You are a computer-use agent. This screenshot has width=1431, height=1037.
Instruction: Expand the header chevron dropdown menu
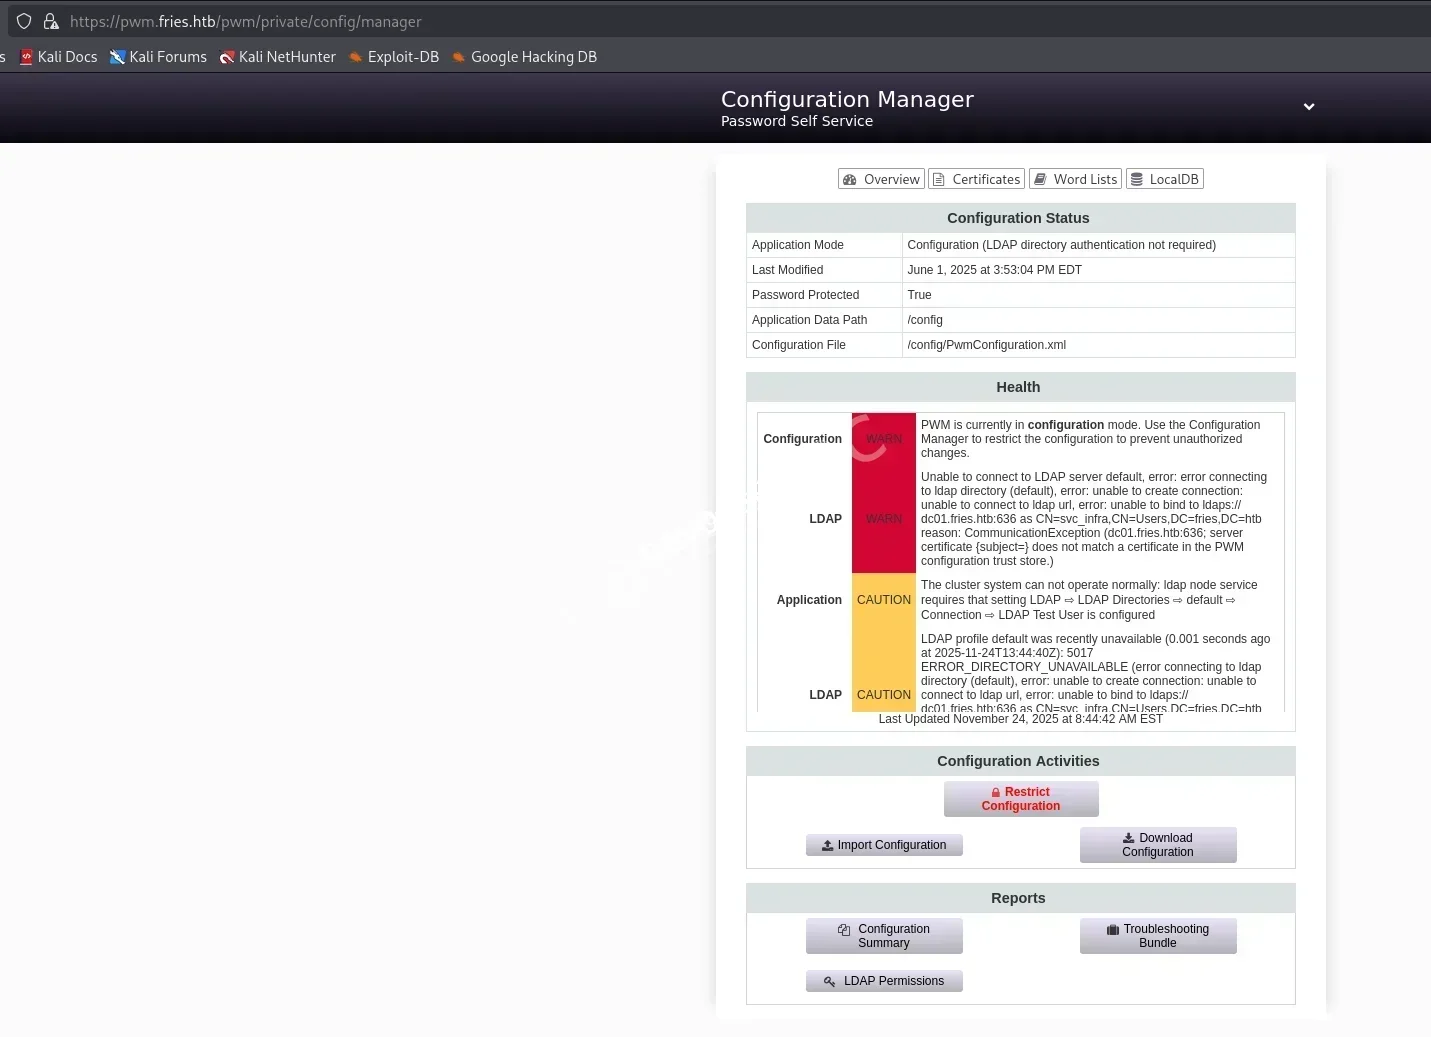click(1308, 107)
